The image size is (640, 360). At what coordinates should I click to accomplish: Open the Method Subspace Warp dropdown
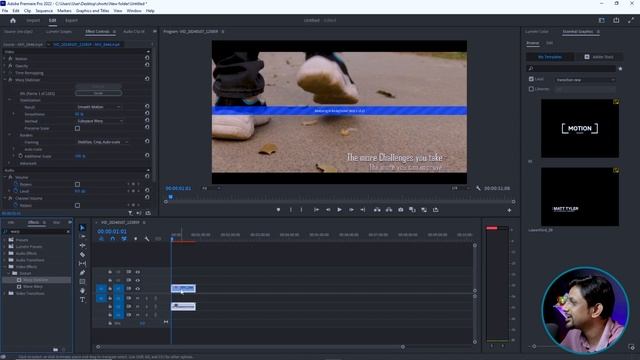click(100, 121)
